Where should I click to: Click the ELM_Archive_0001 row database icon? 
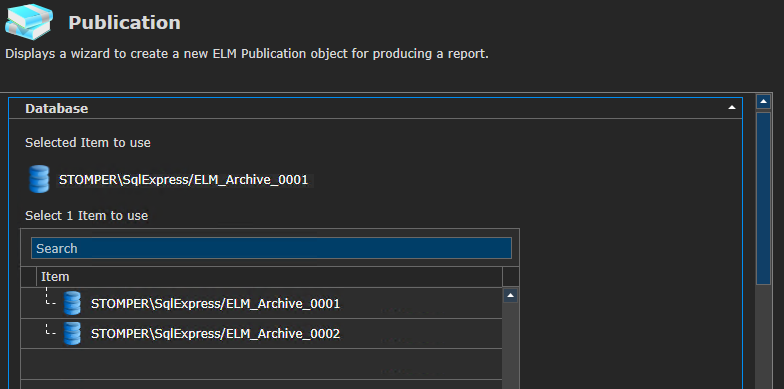(72, 303)
